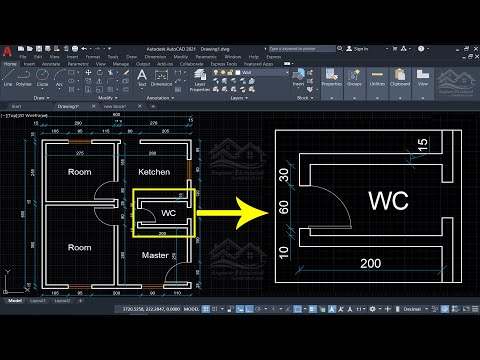Screen dimensions: 480x360
Task: Click the Wall layer color swatch
Action: pos(238,72)
